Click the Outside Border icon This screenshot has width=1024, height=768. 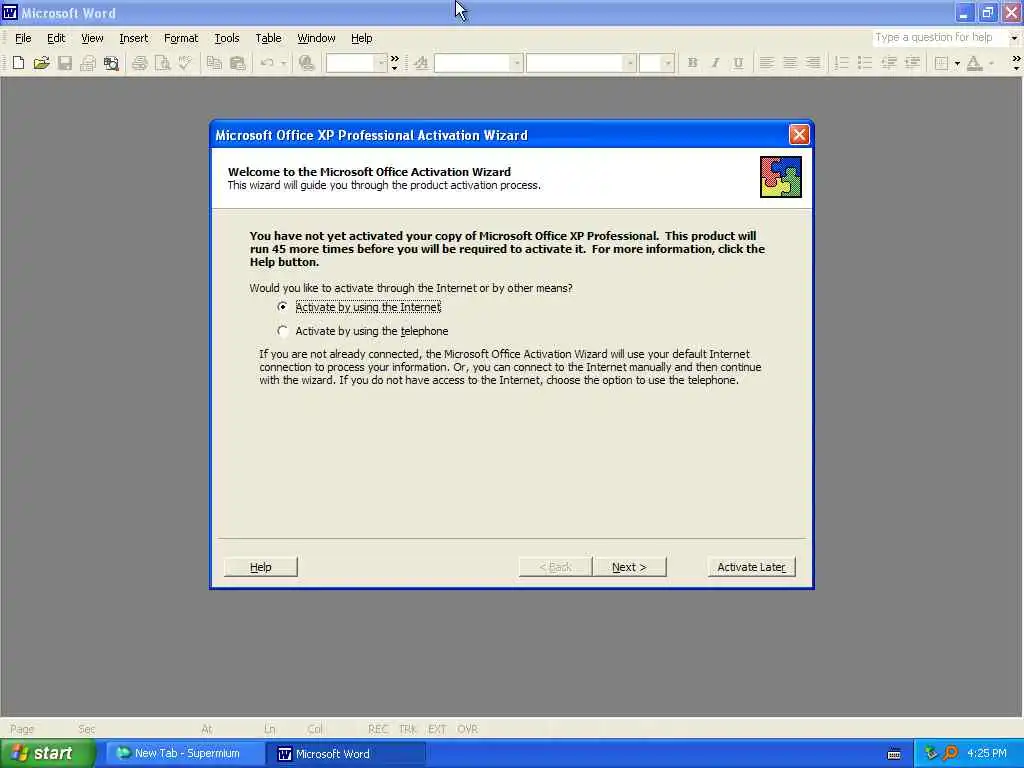click(941, 63)
